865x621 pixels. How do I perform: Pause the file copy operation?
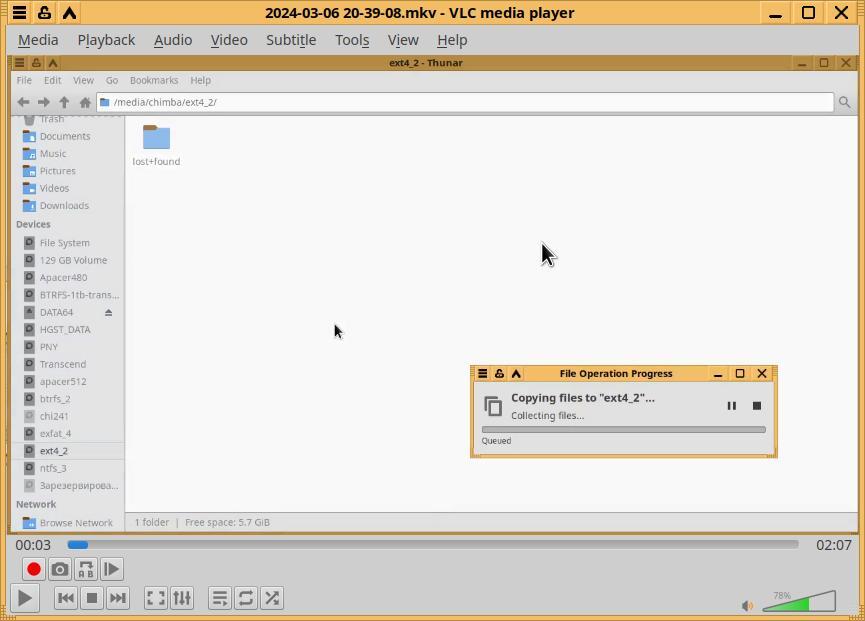731,406
